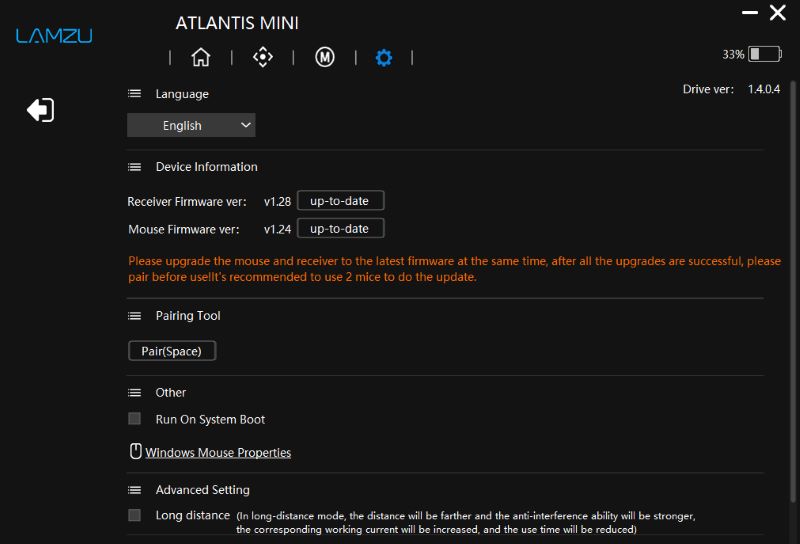
Task: Click the list icon next to Device Information
Action: coord(135,167)
